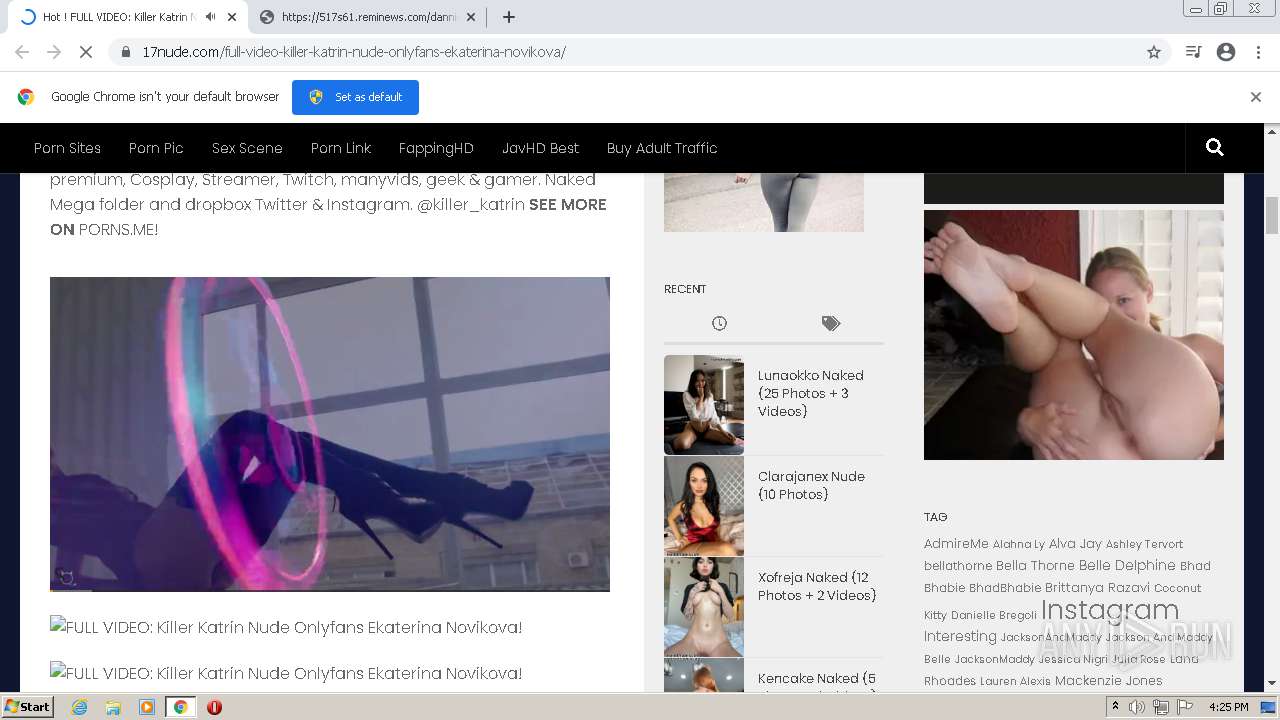The image size is (1280, 720).
Task: Open the system tray volume icon
Action: coord(1137,707)
